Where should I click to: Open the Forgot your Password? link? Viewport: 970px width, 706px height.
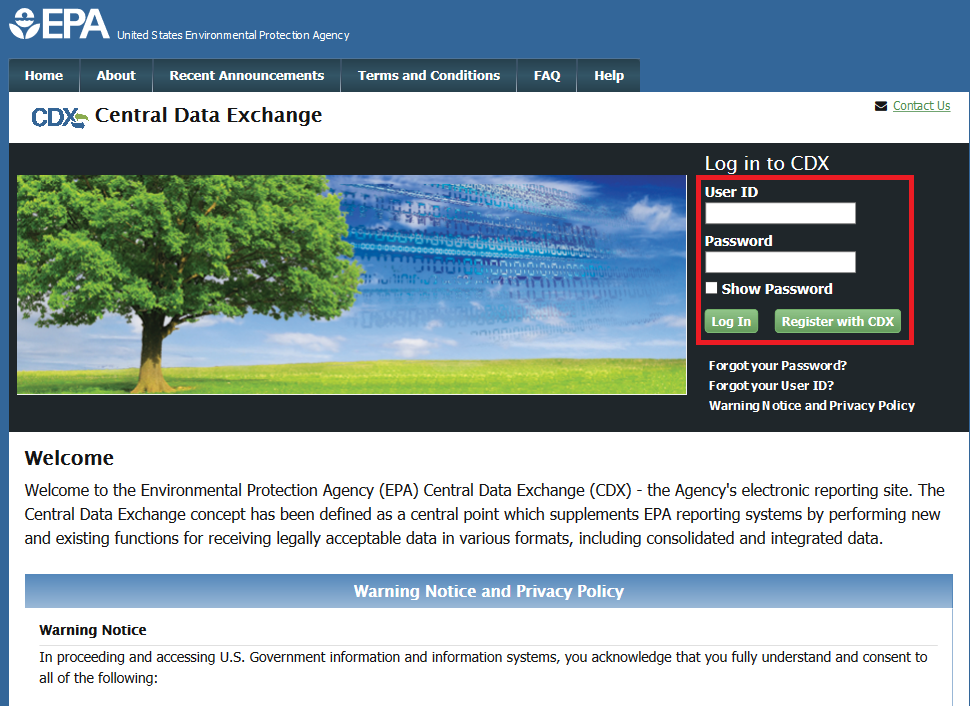click(778, 366)
